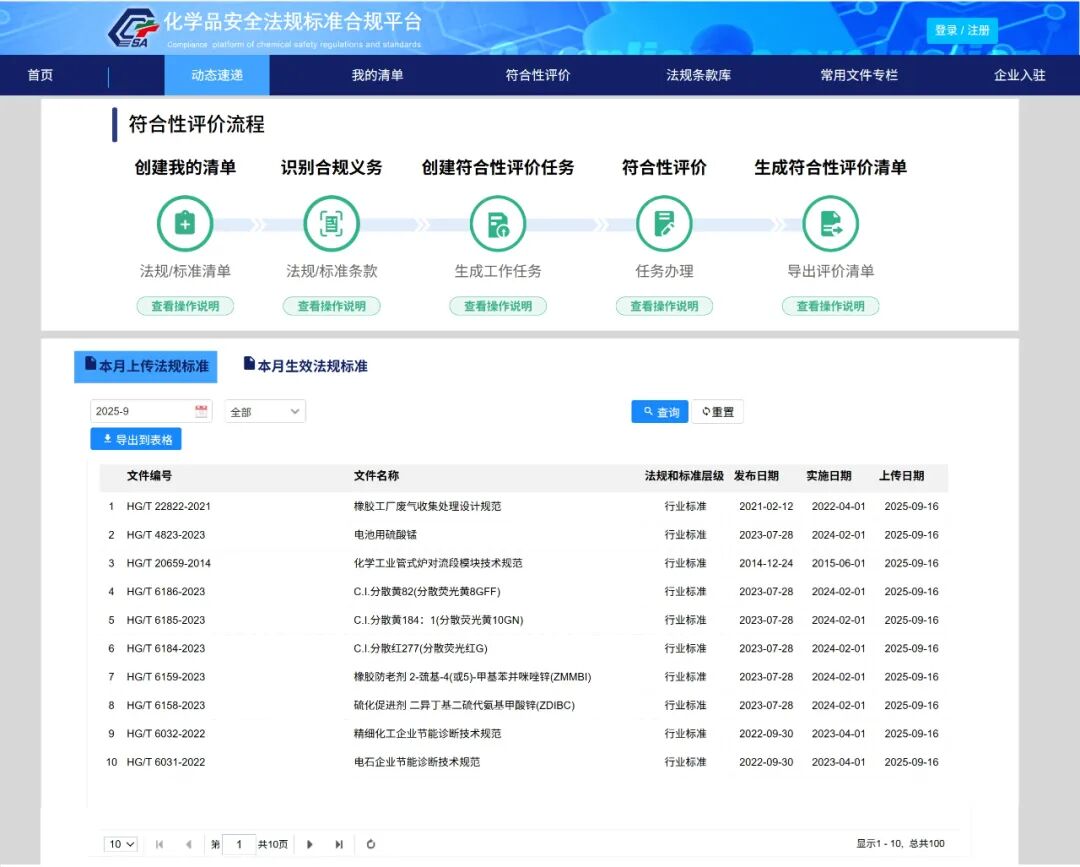This screenshot has width=1080, height=867.
Task: Click the next page arrow
Action: click(310, 844)
